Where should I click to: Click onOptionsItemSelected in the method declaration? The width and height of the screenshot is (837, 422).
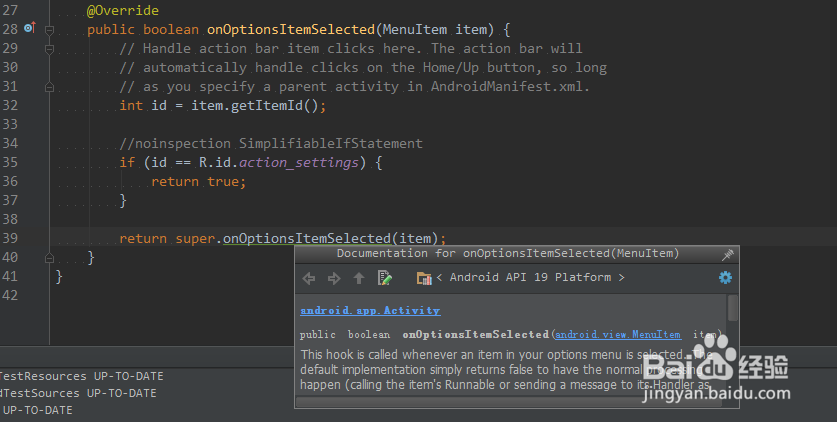(291, 30)
